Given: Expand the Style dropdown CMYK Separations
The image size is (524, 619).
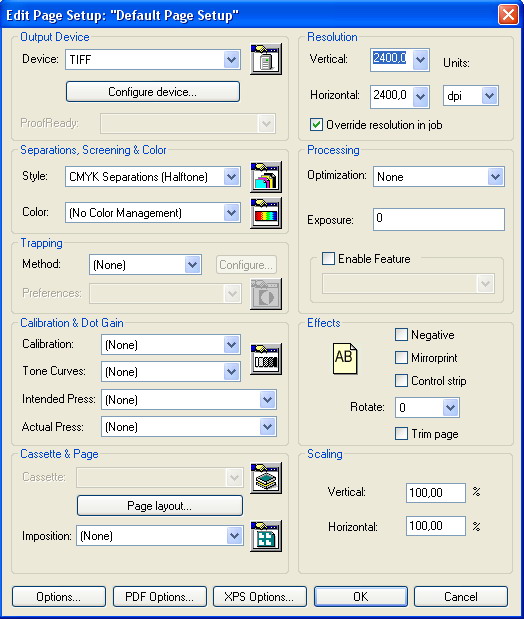Looking at the screenshot, I should point(231,176).
